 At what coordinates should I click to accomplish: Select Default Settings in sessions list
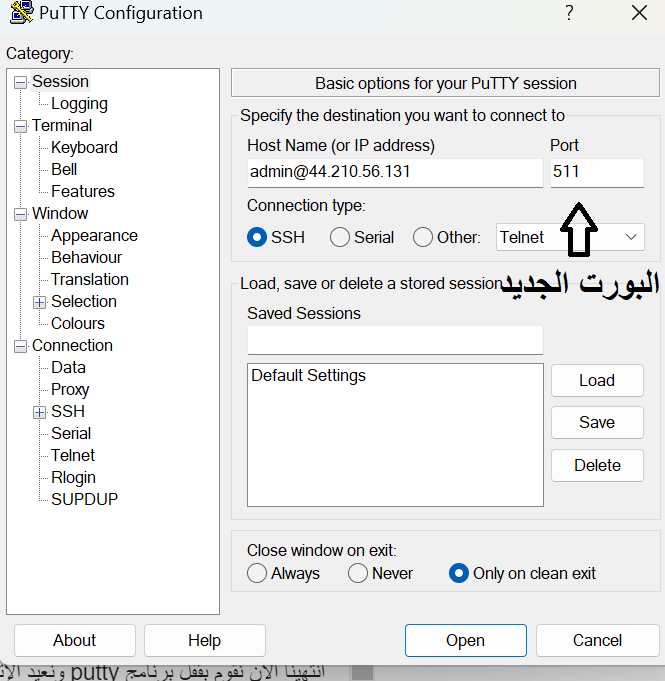[308, 375]
